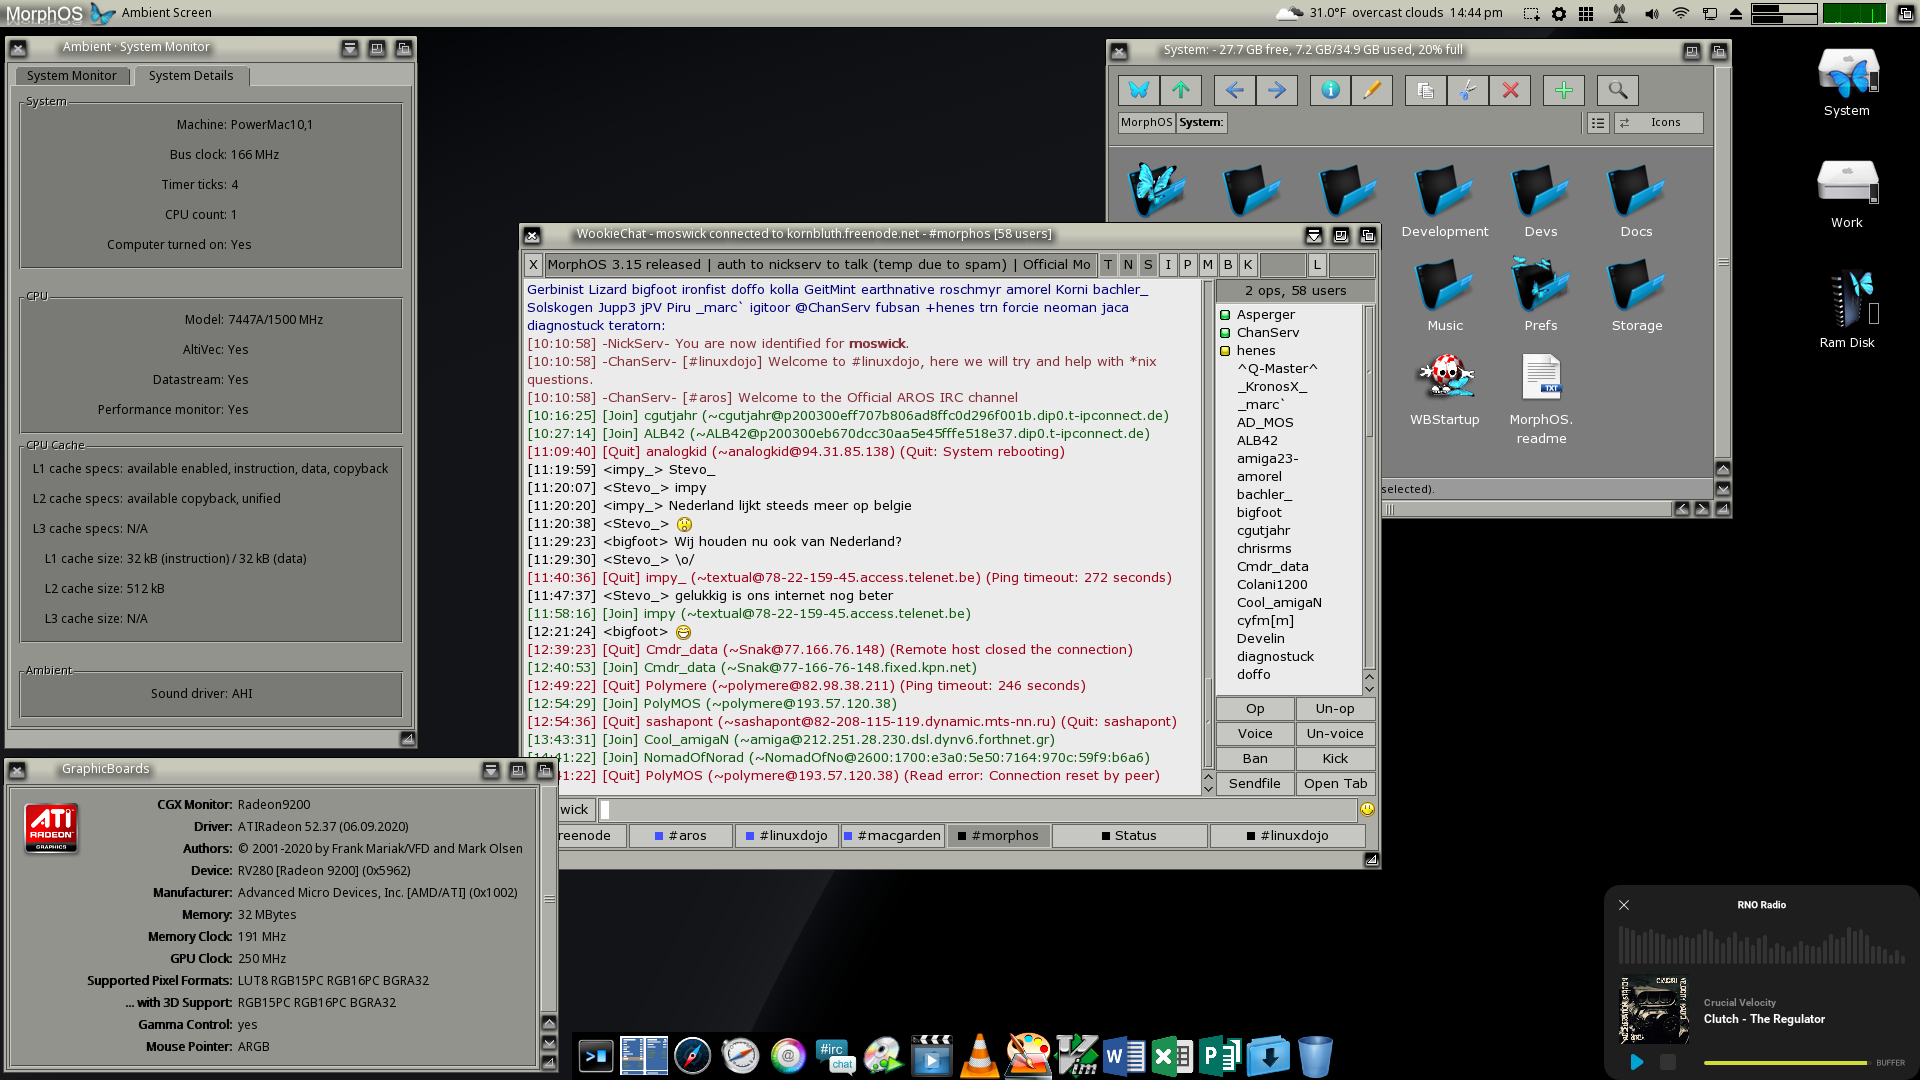
Task: Open the trash can in the dock
Action: pyautogui.click(x=1315, y=1056)
